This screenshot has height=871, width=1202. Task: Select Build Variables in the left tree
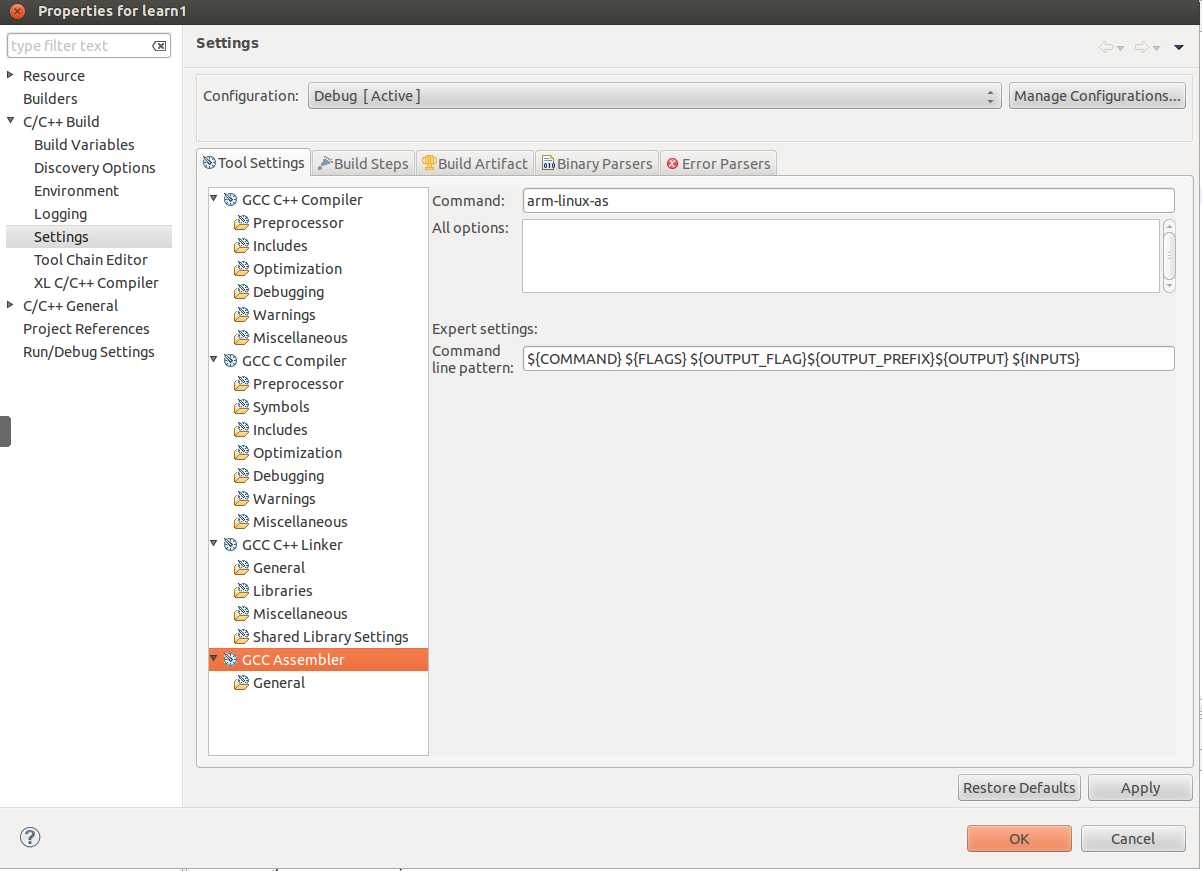(84, 145)
